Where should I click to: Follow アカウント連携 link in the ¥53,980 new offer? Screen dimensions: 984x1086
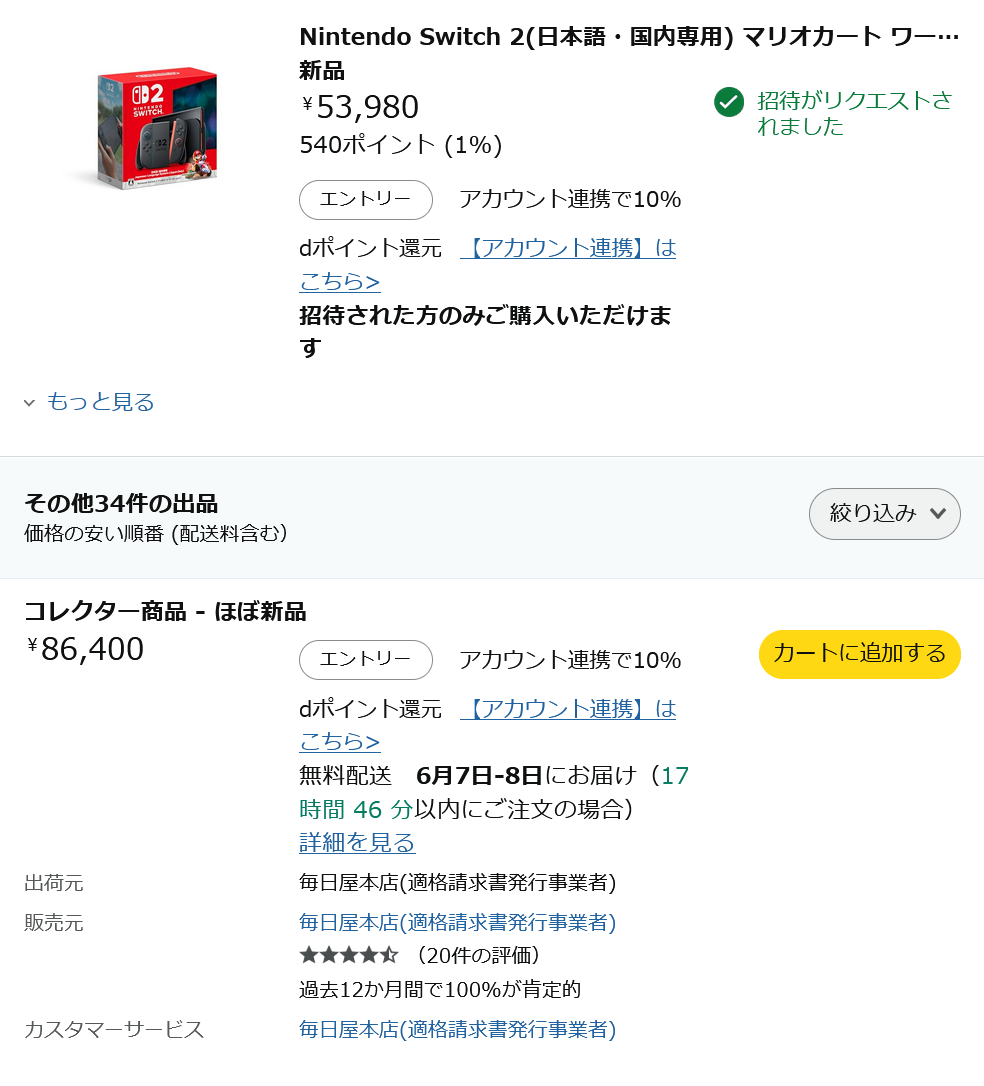[x=567, y=248]
